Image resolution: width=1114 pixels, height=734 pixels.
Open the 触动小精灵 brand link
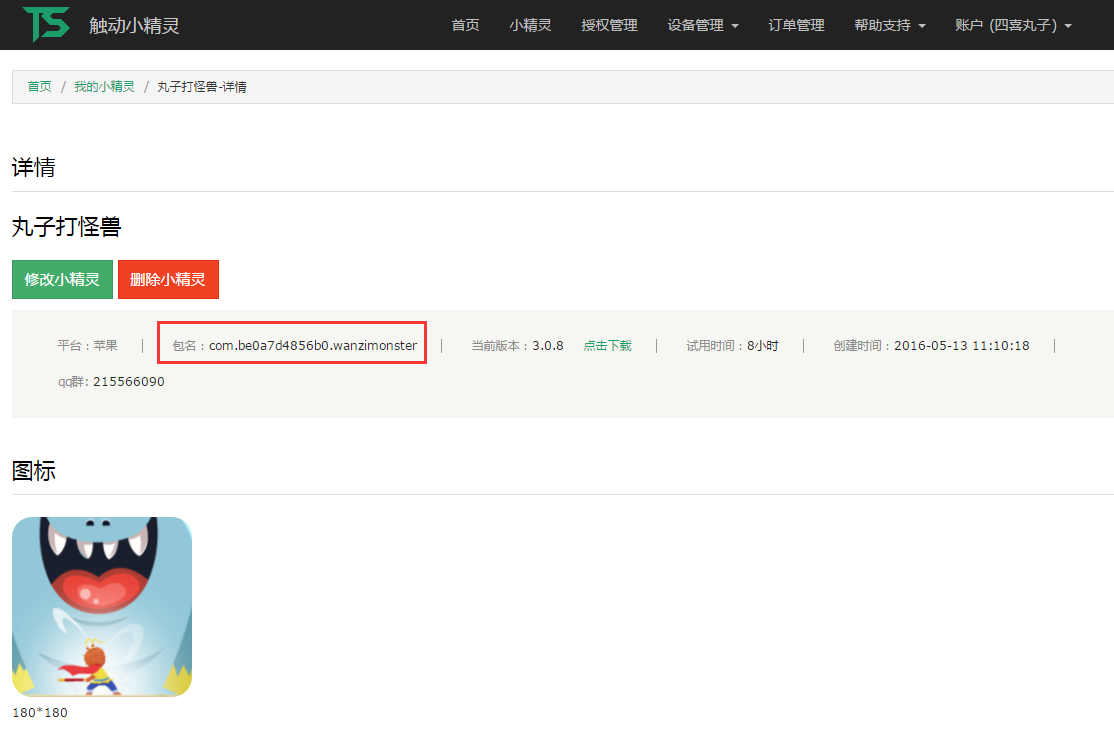134,26
